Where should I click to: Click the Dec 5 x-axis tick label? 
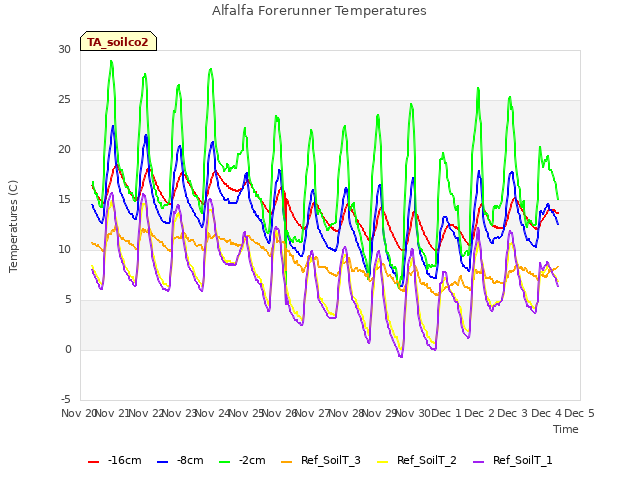pyautogui.click(x=579, y=413)
